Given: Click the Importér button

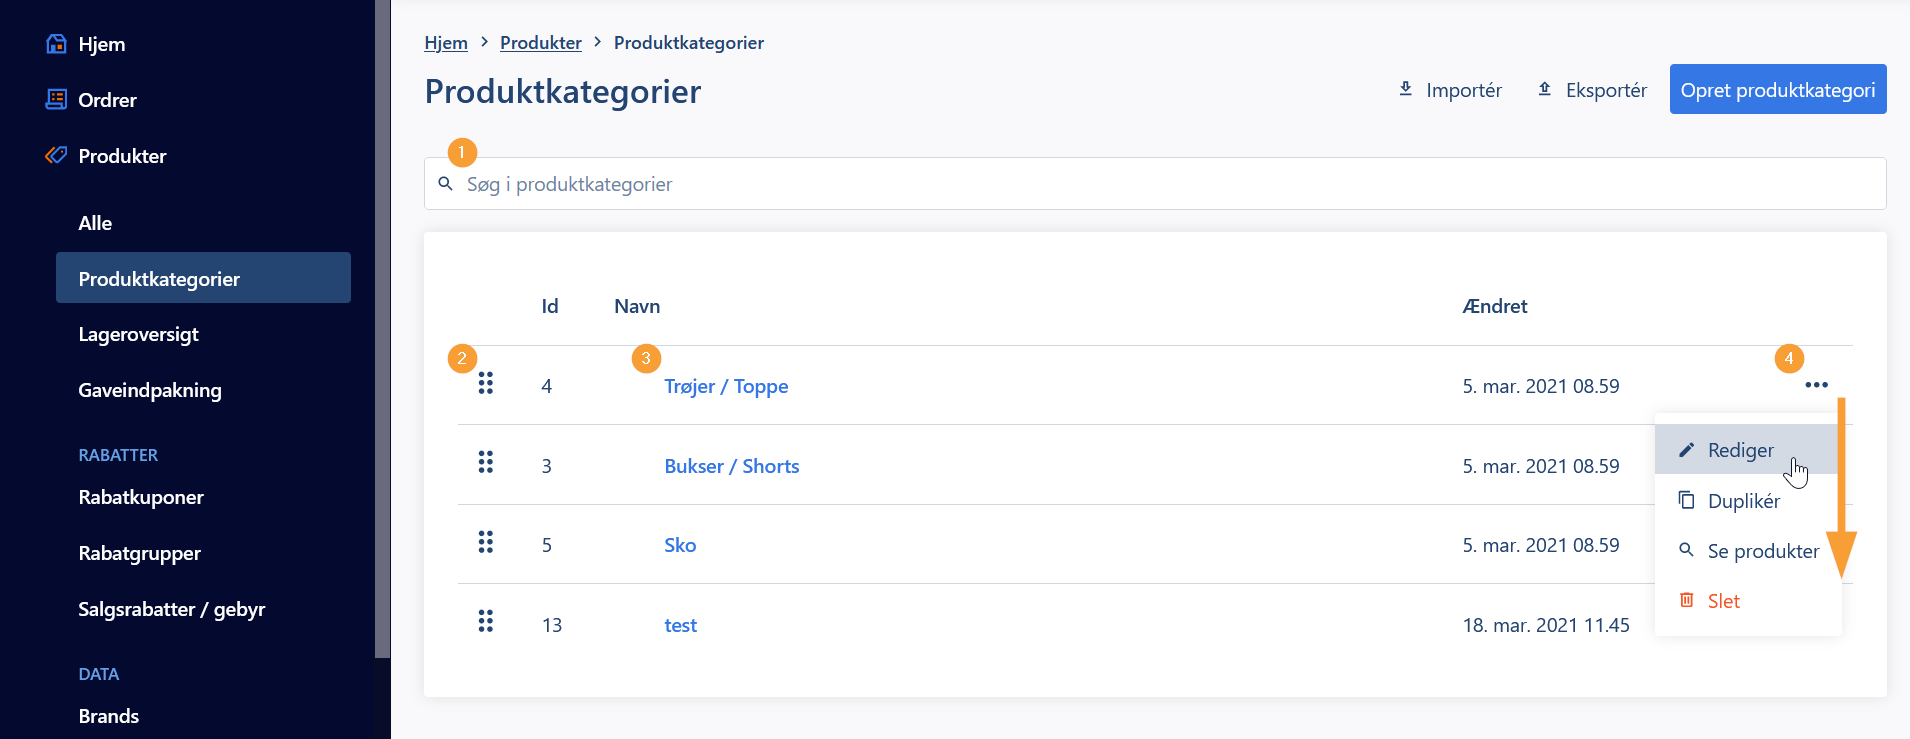Looking at the screenshot, I should [1450, 90].
